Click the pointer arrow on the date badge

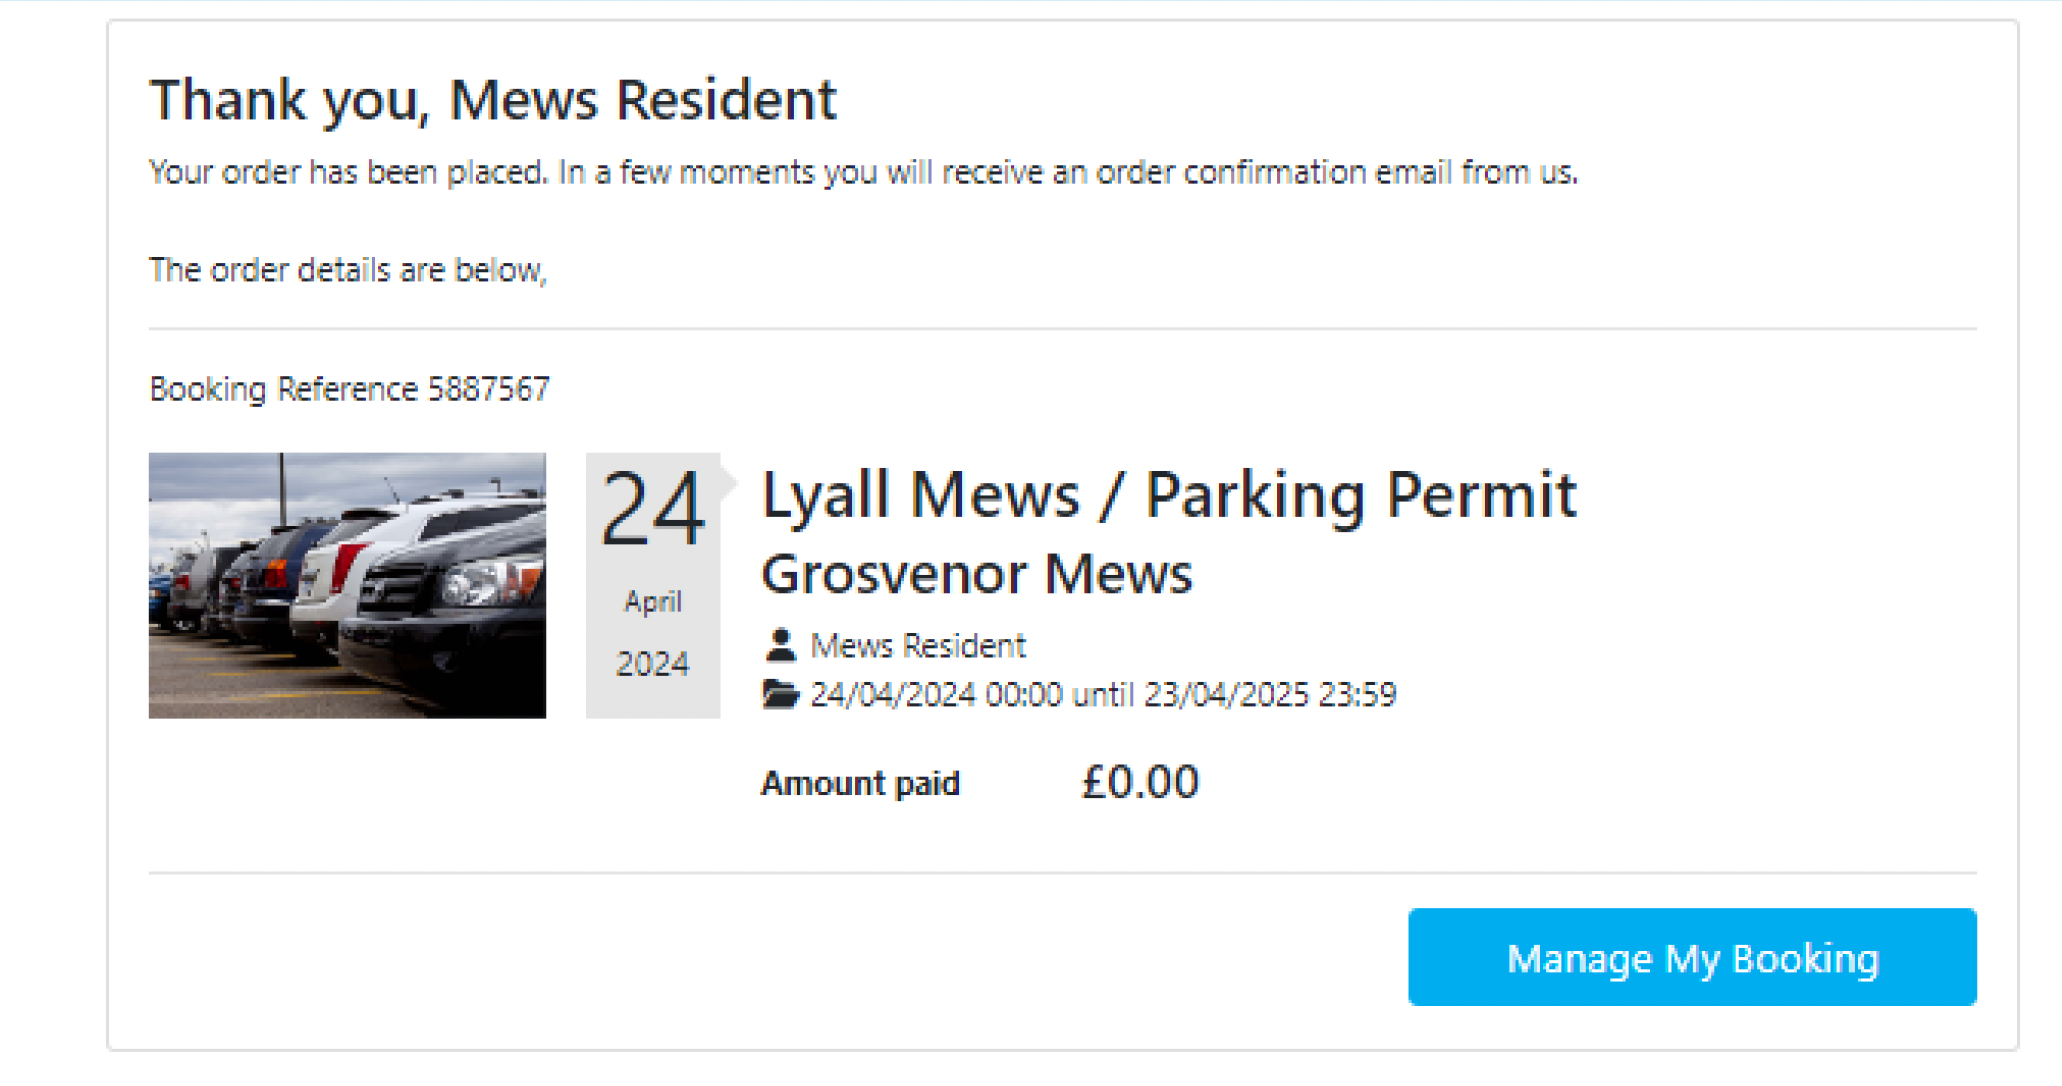pyautogui.click(x=729, y=483)
